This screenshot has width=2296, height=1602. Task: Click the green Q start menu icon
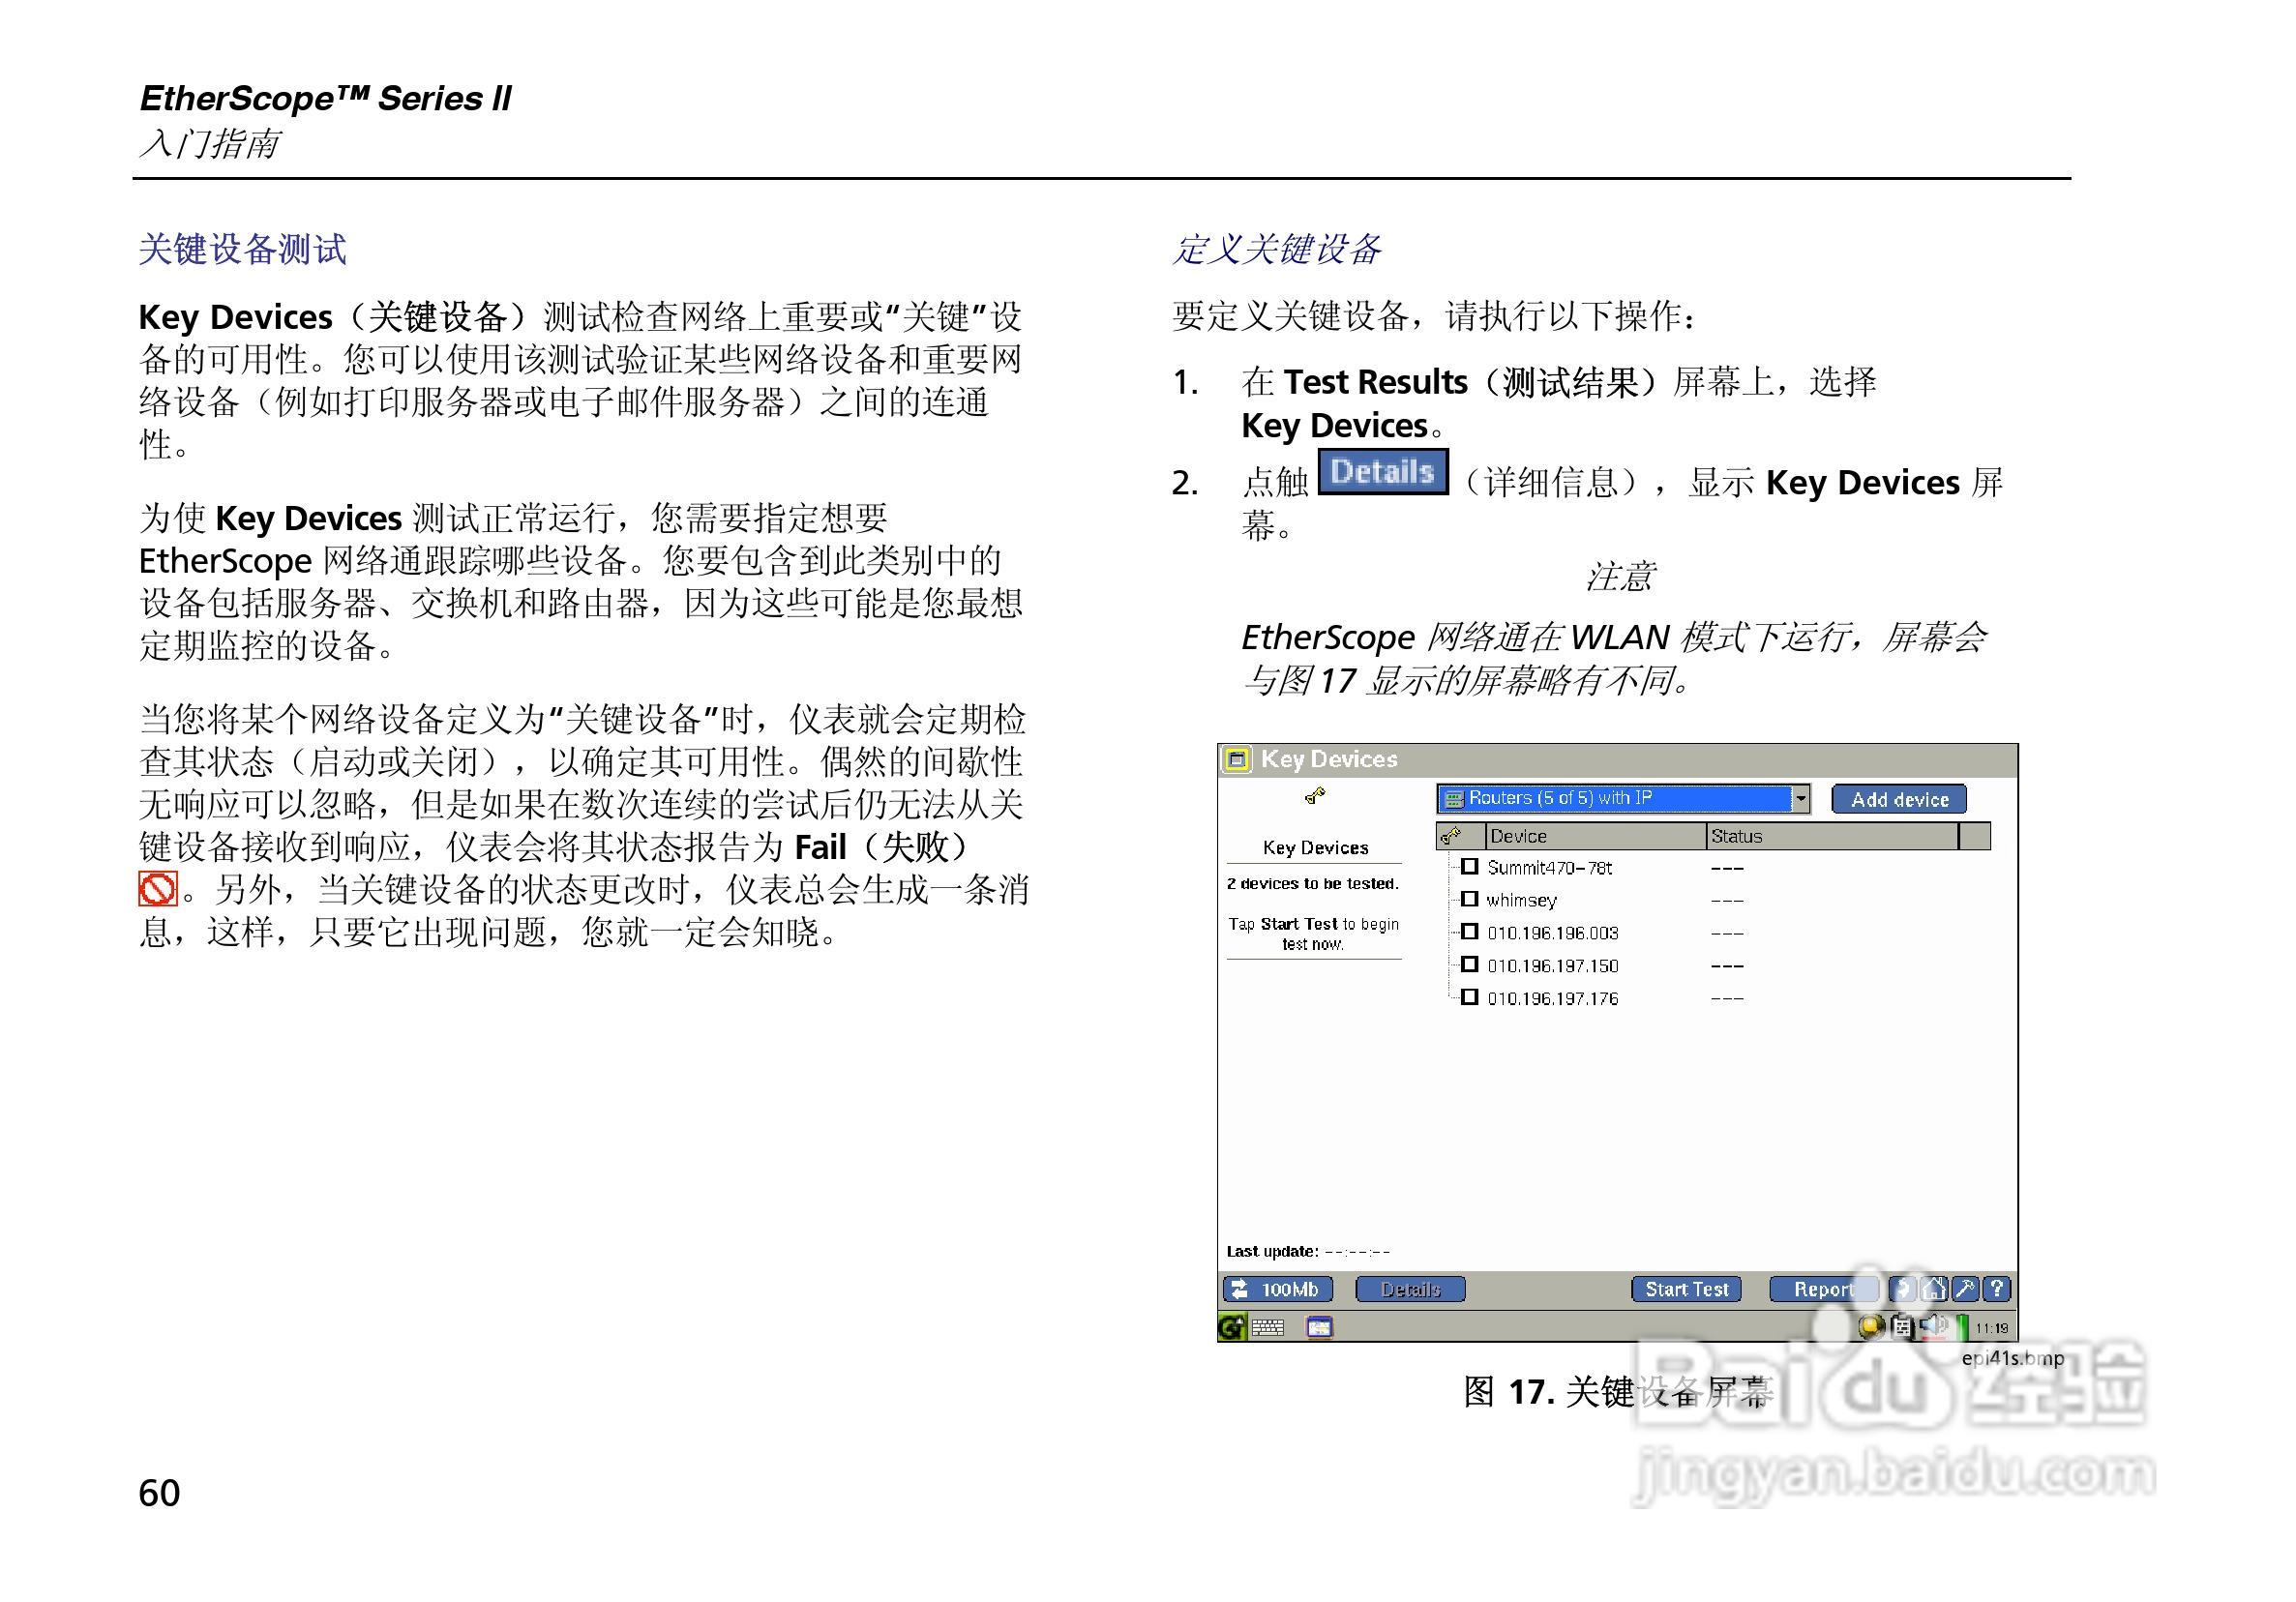(1232, 1328)
